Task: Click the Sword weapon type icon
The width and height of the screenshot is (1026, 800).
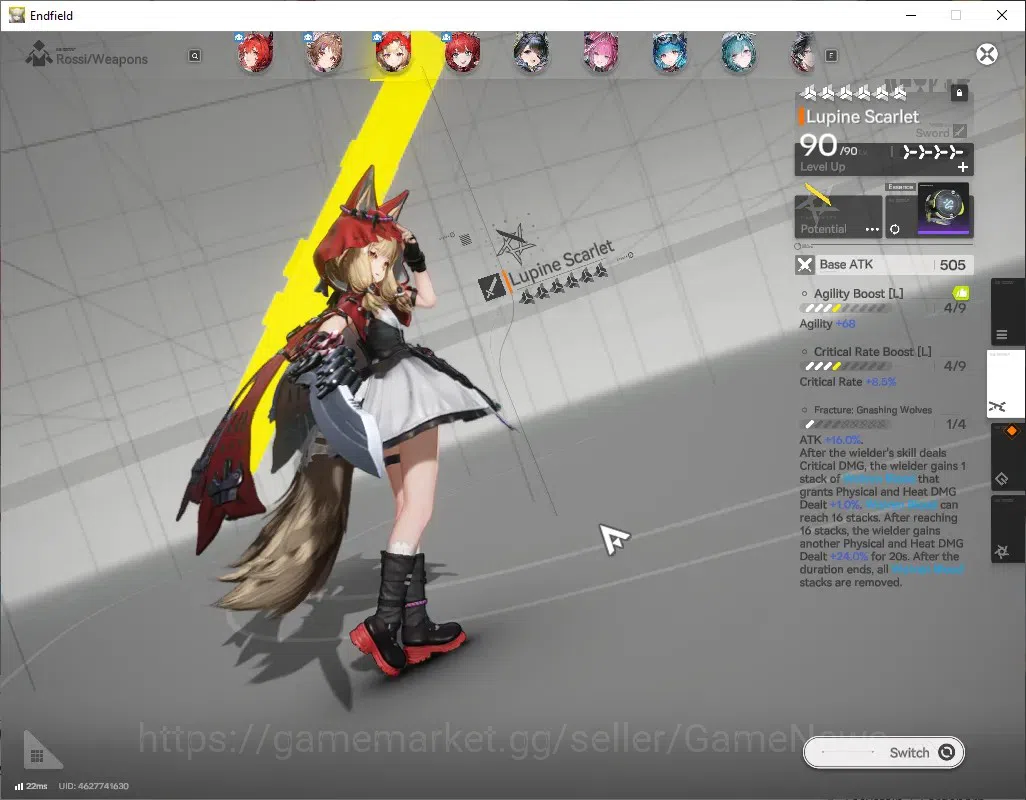Action: tap(959, 131)
